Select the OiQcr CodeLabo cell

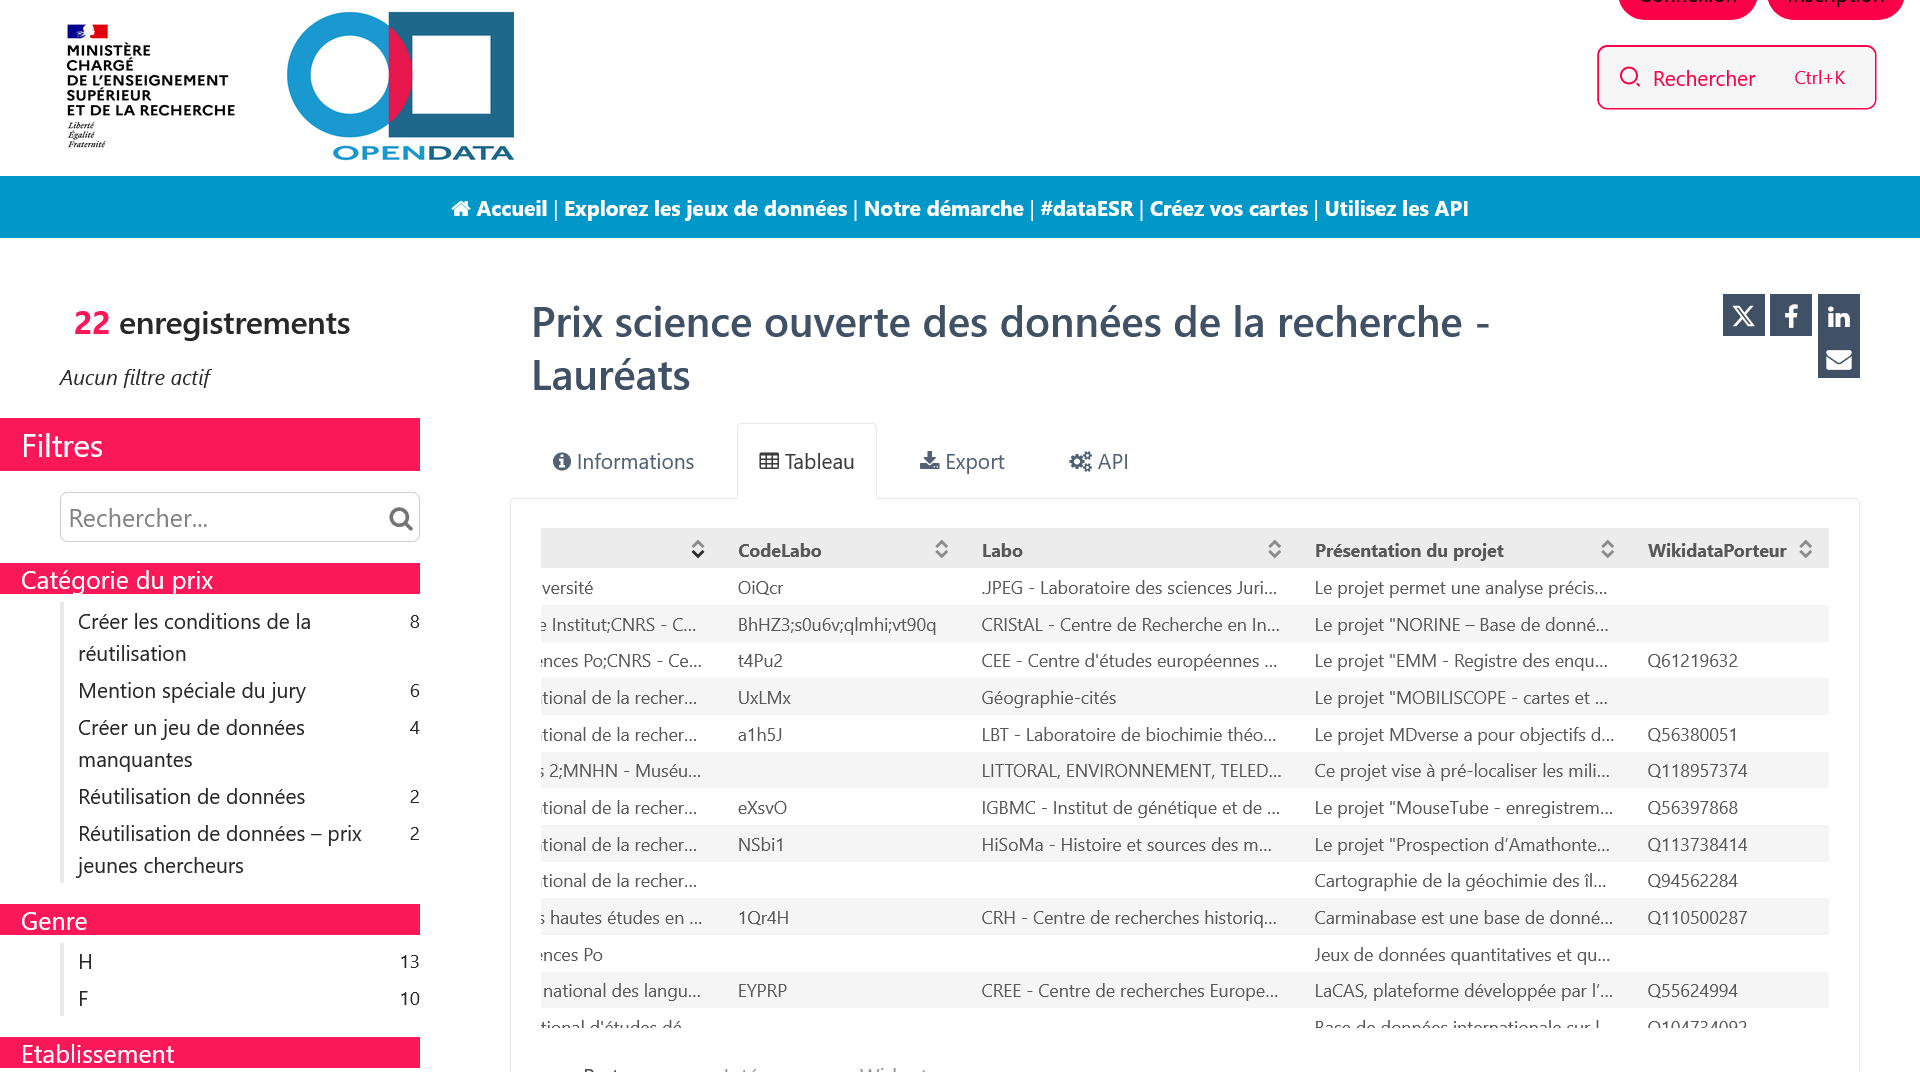pyautogui.click(x=760, y=587)
